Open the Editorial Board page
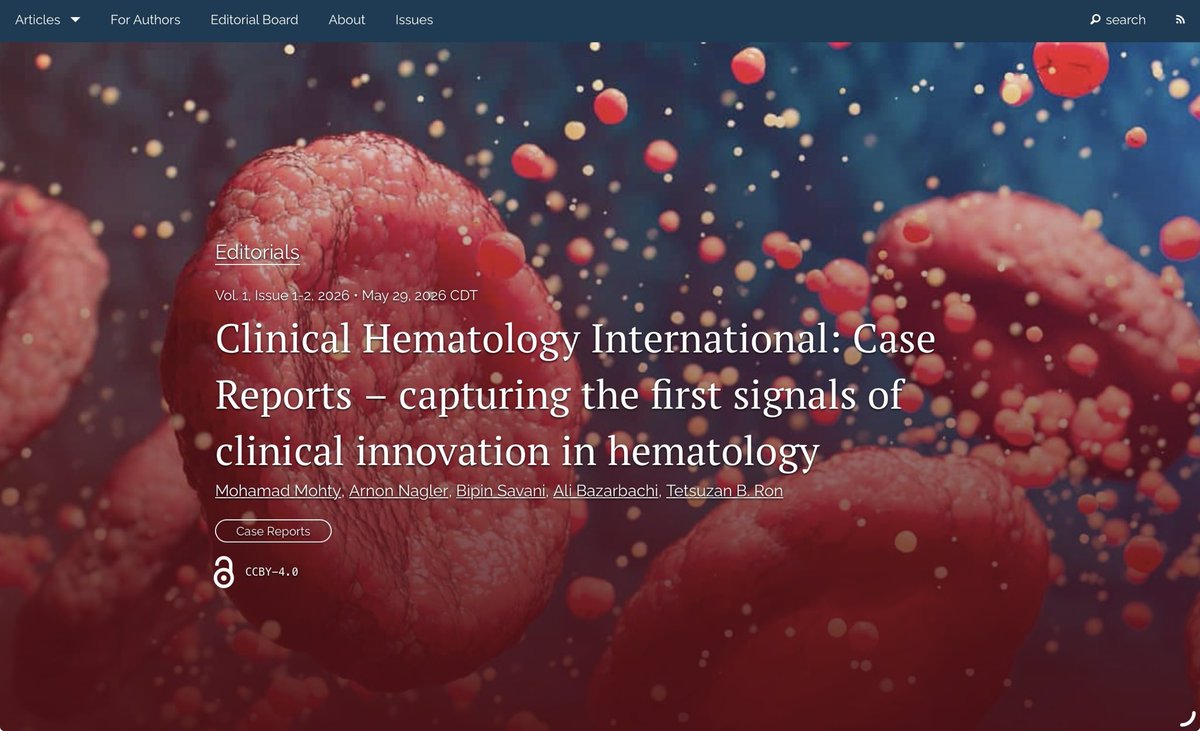 [254, 20]
